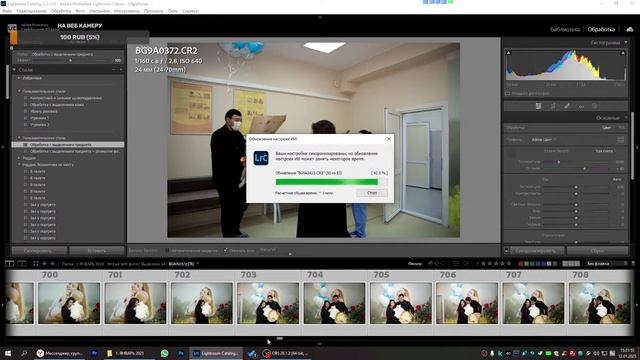Go back with filmstrip left arrow

[44, 264]
